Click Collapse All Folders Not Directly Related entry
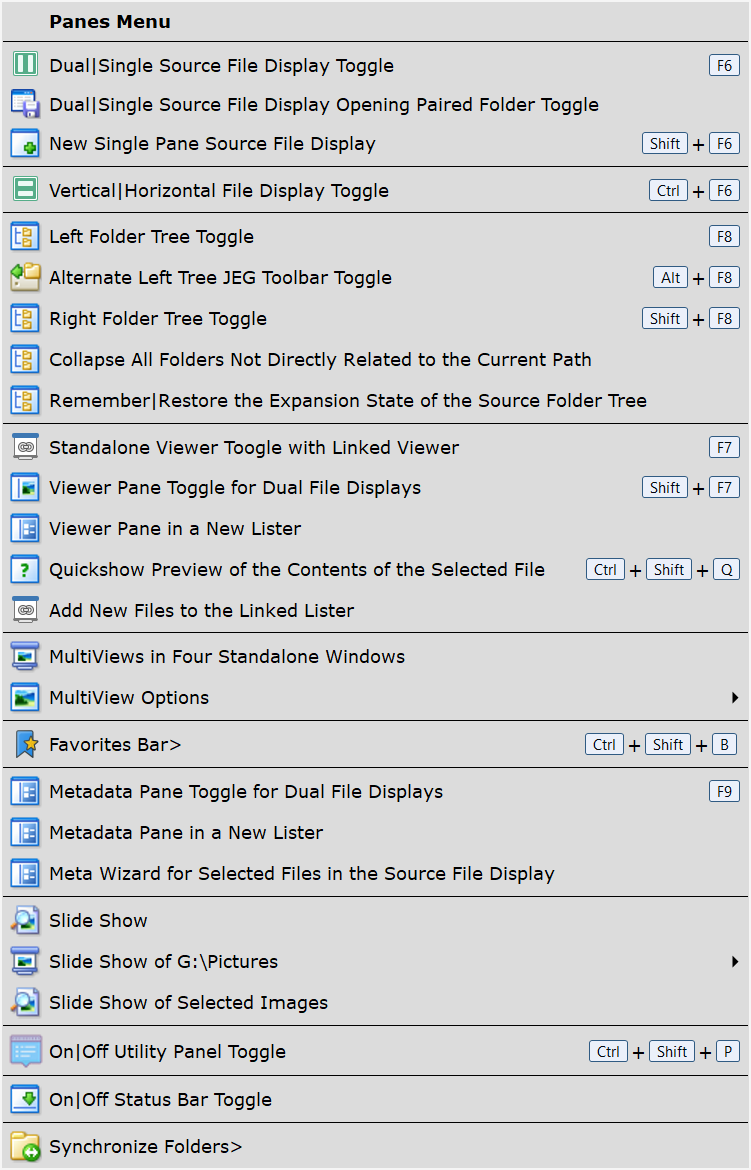The height and width of the screenshot is (1170, 751). coord(320,359)
